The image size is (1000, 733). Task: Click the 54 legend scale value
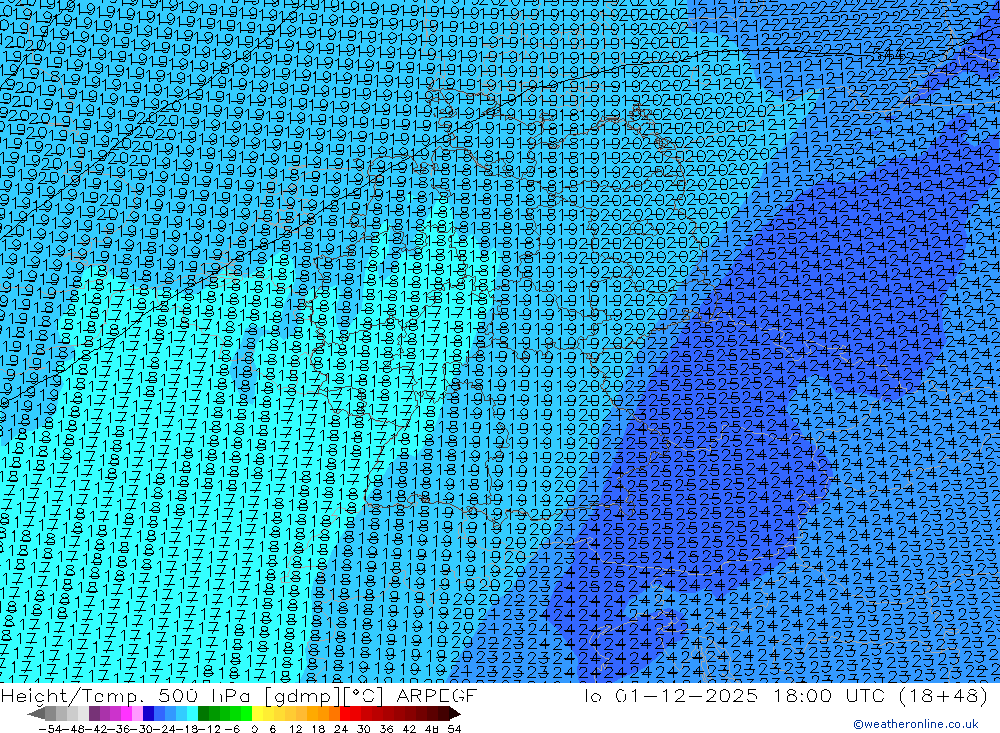[454, 729]
